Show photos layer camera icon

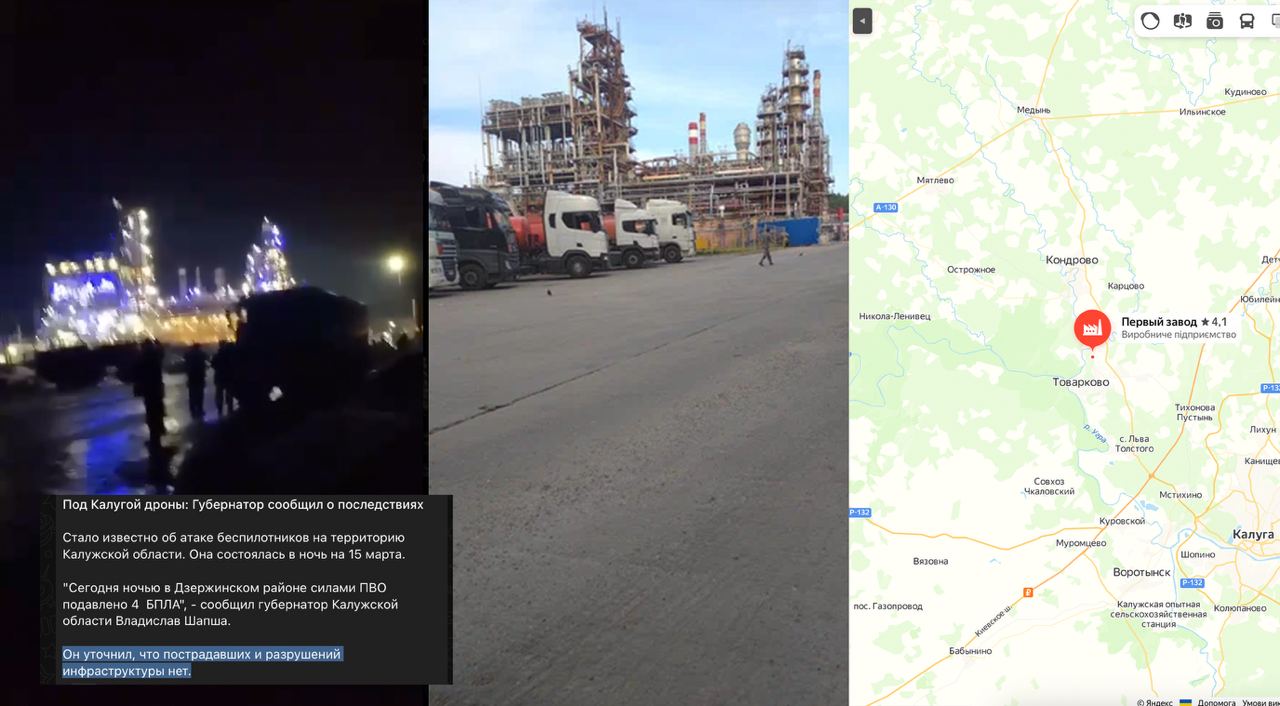coord(1214,21)
